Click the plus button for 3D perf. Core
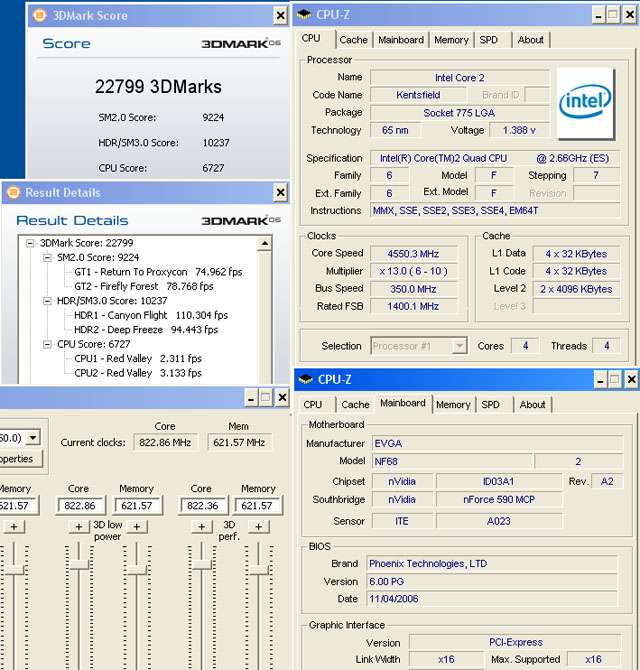640x670 pixels. coord(202,527)
